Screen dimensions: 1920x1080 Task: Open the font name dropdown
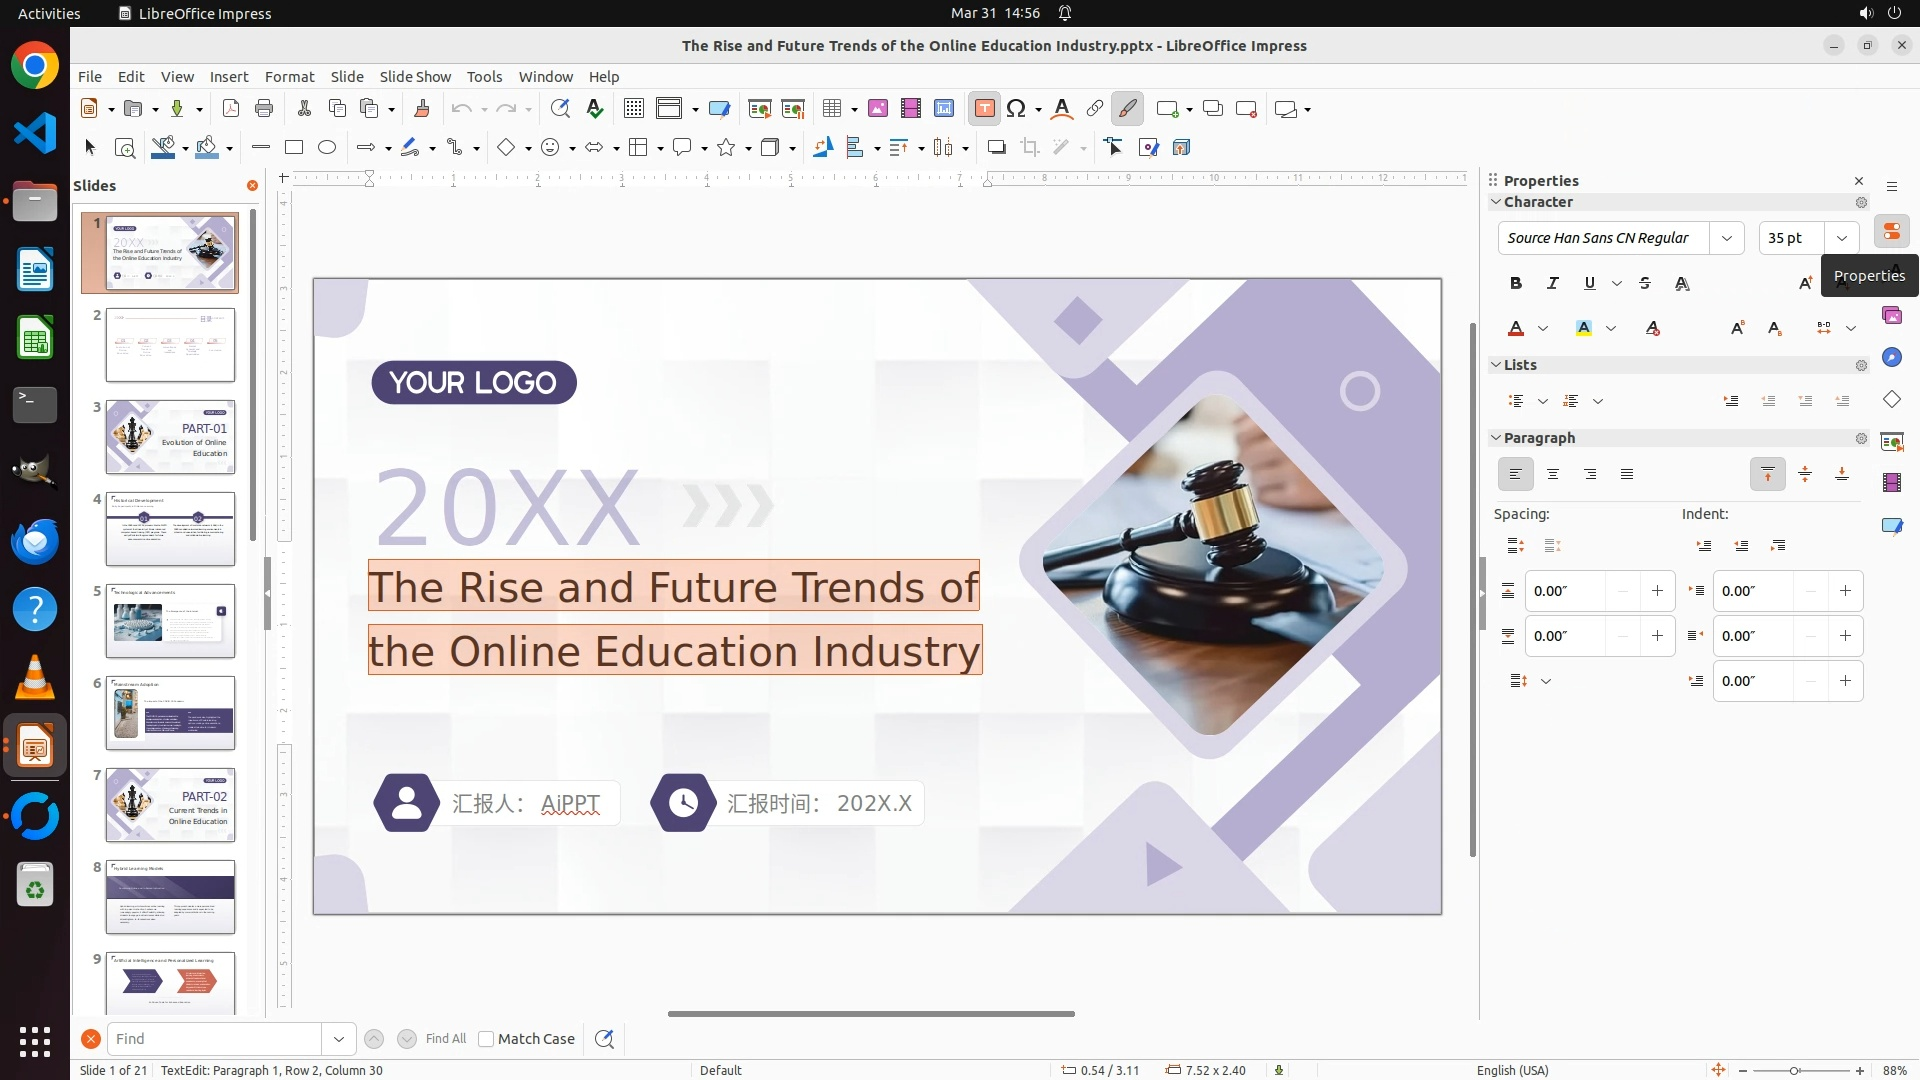[1727, 238]
